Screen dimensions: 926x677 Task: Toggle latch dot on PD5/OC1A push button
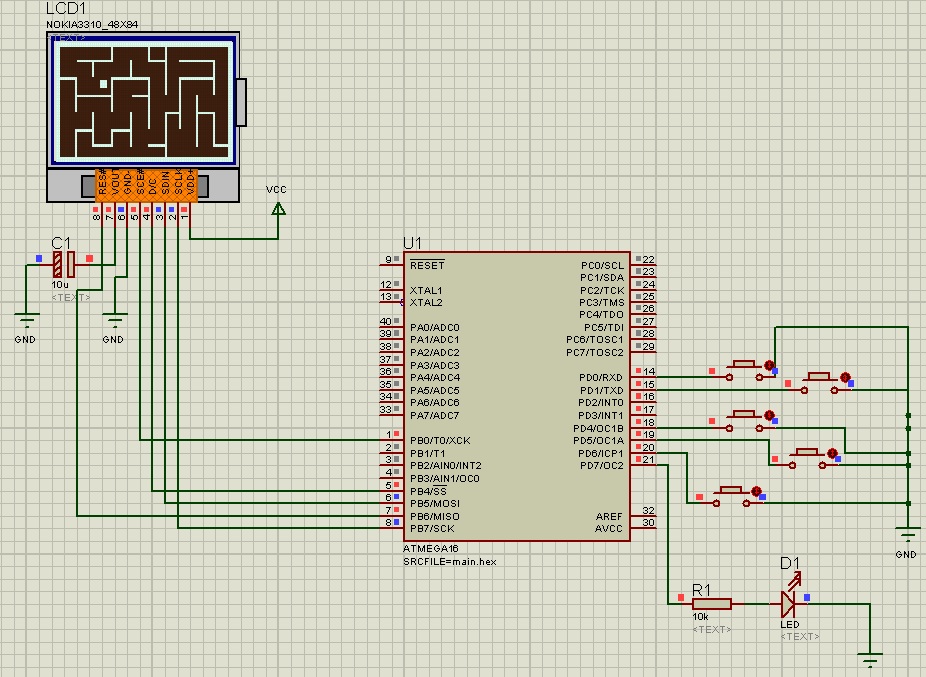832,453
